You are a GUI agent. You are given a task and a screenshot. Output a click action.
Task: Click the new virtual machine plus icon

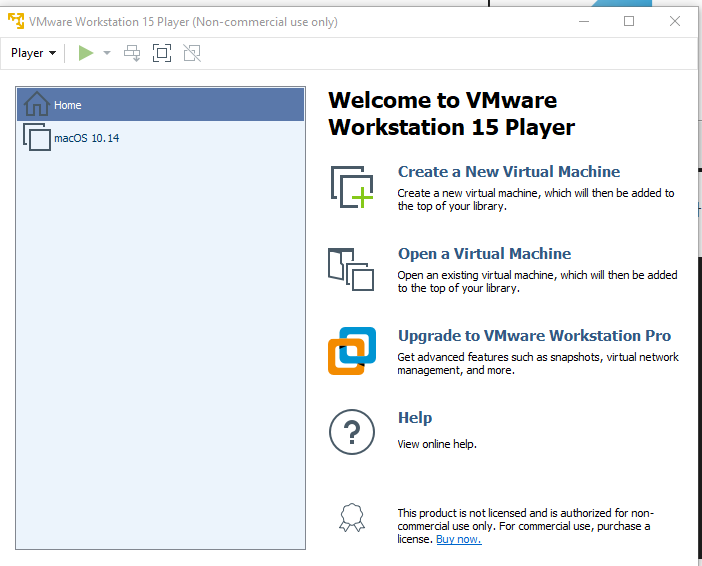(352, 187)
